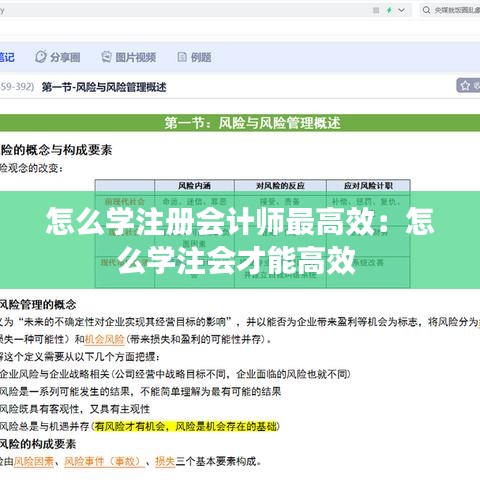Click the search input box
The height and width of the screenshot is (480, 480).
(450, 10)
